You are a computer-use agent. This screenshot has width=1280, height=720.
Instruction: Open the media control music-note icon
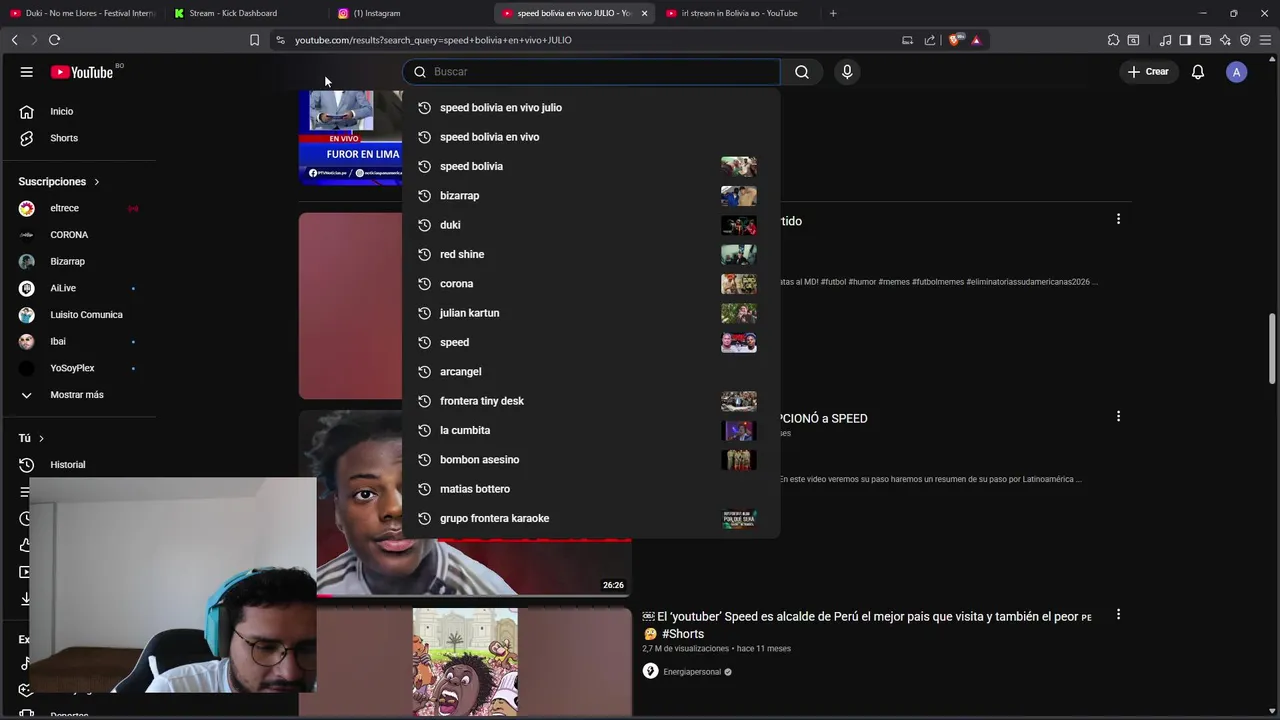pos(1165,40)
